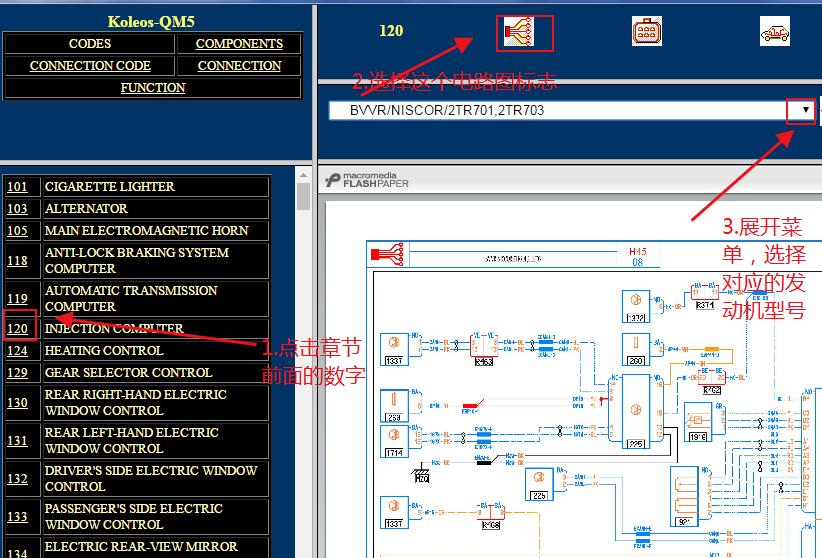Expand the engine type dropdown arrow
The image size is (822, 558).
click(805, 110)
